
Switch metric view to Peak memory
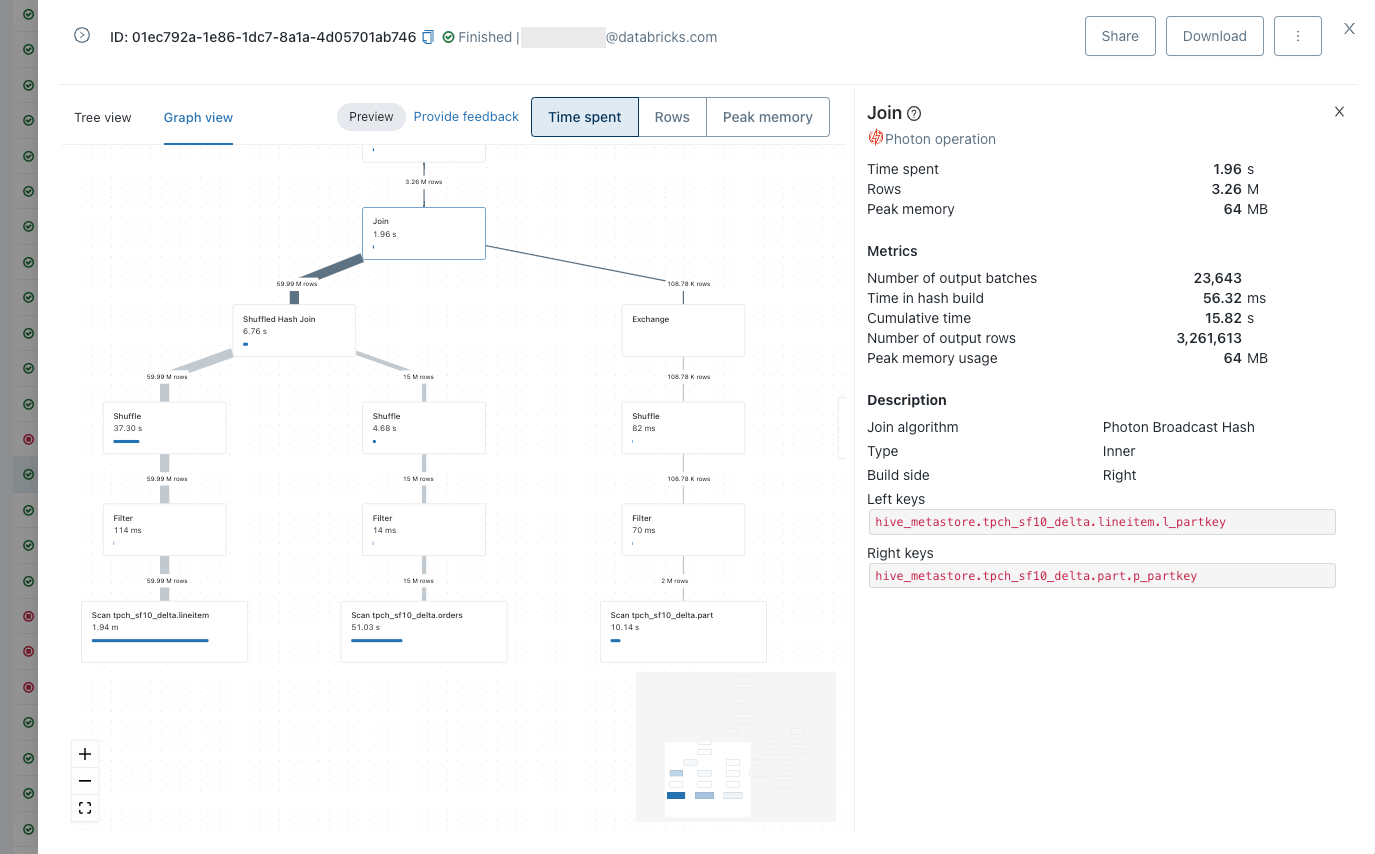[767, 117]
